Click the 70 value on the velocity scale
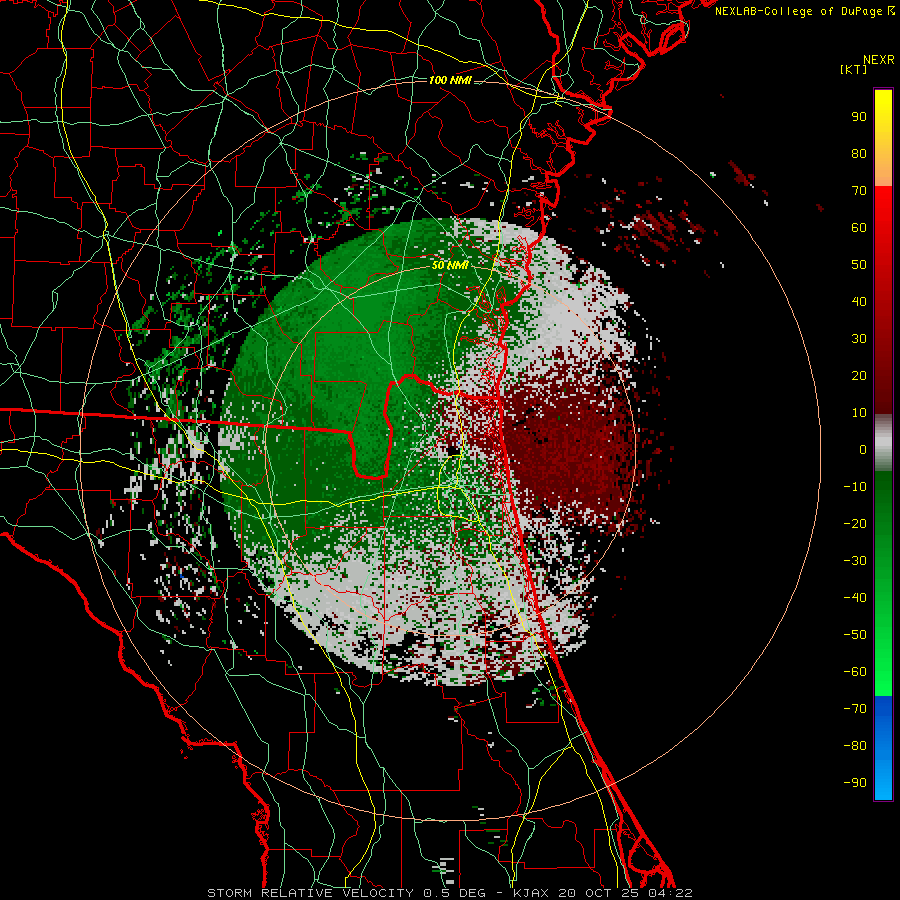 point(859,191)
